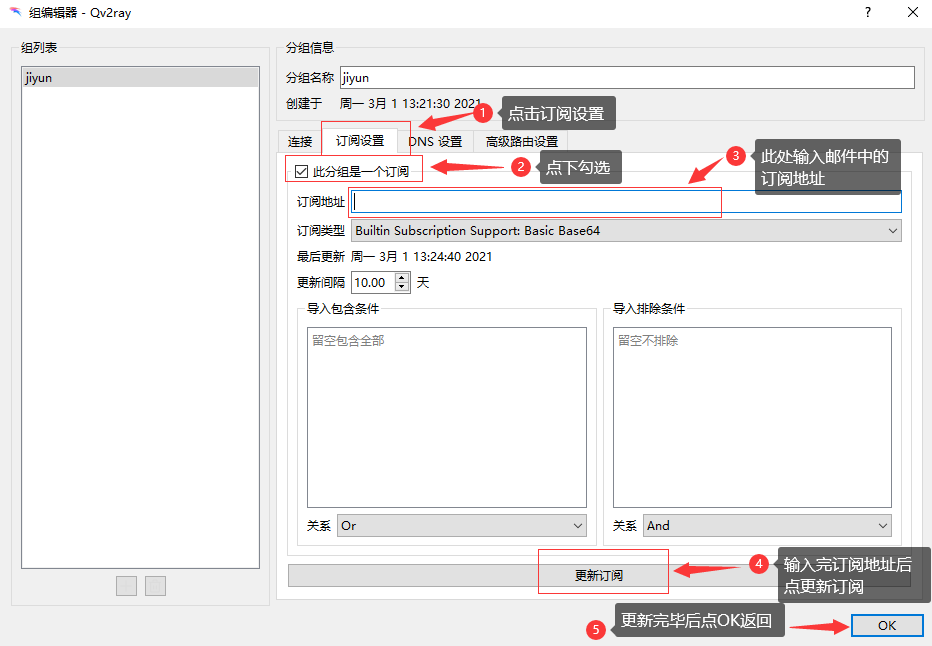Screen dimensions: 932x646
Task: Open the 订阅类型 dropdown
Action: coord(626,231)
